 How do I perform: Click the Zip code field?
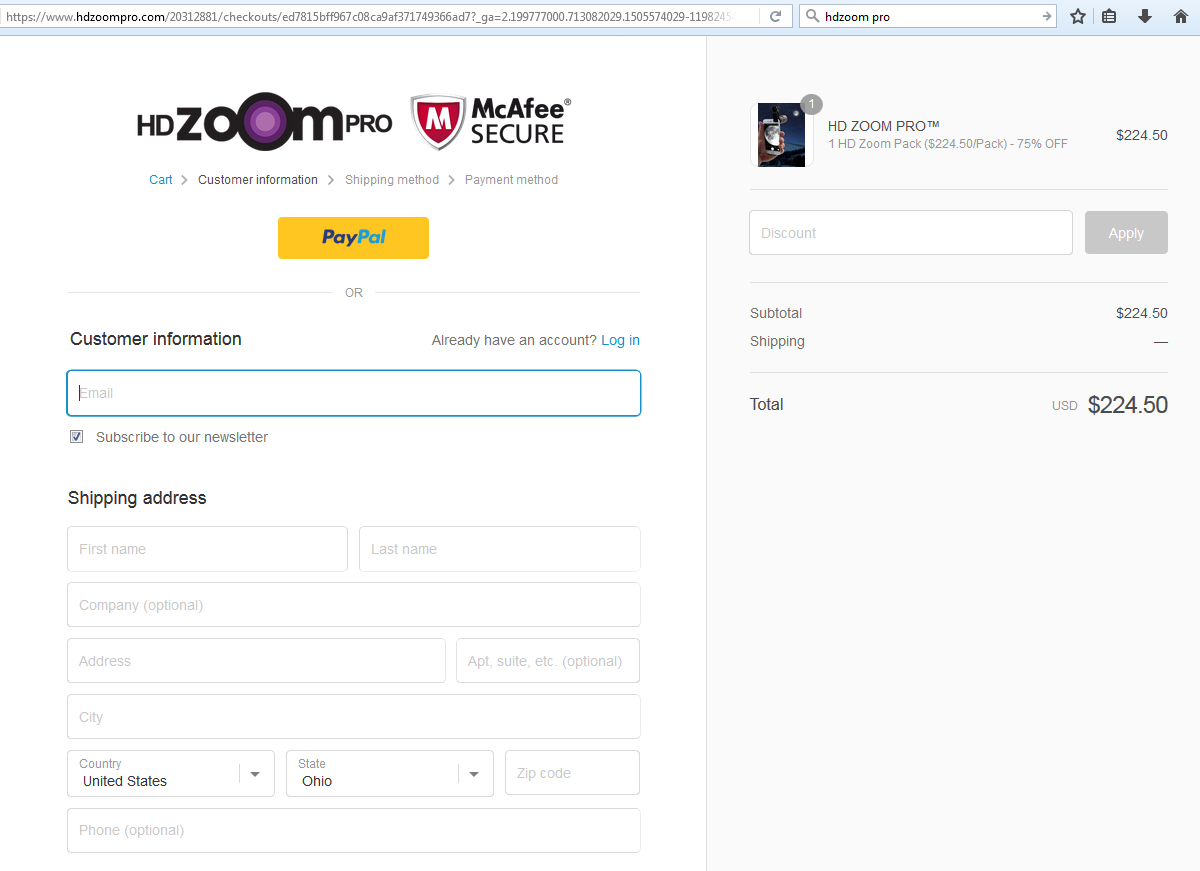tap(572, 773)
